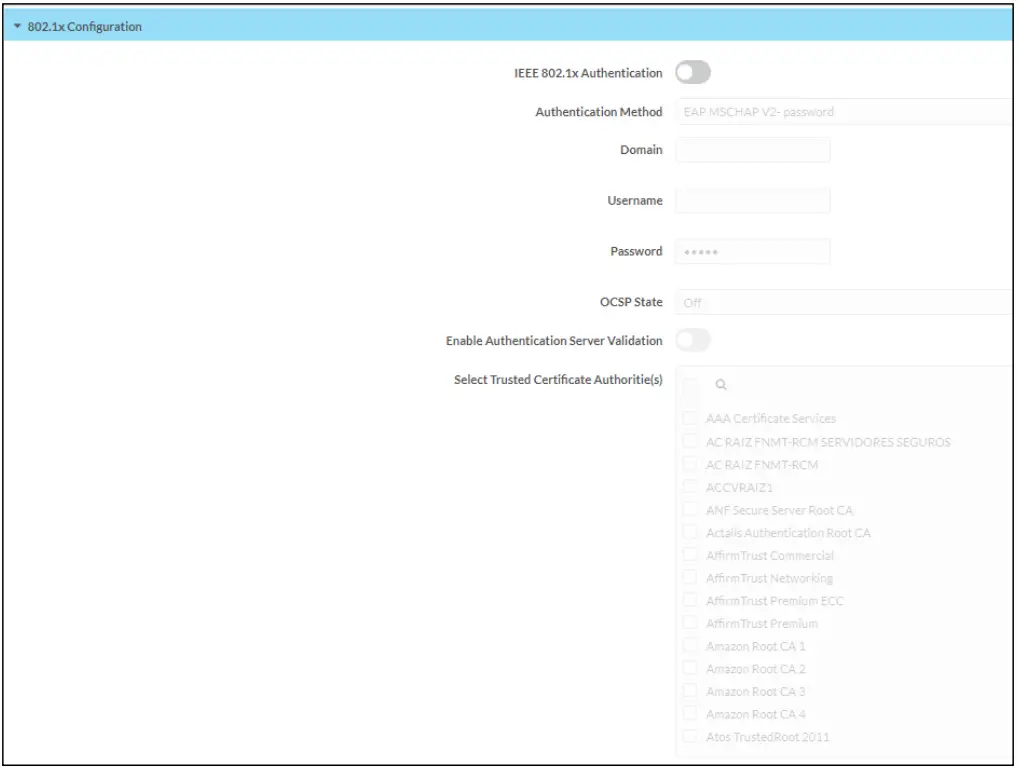Screen dimensions: 1020x769
Task: Select the Amazon Root CA 1 checkbox
Action: click(690, 646)
